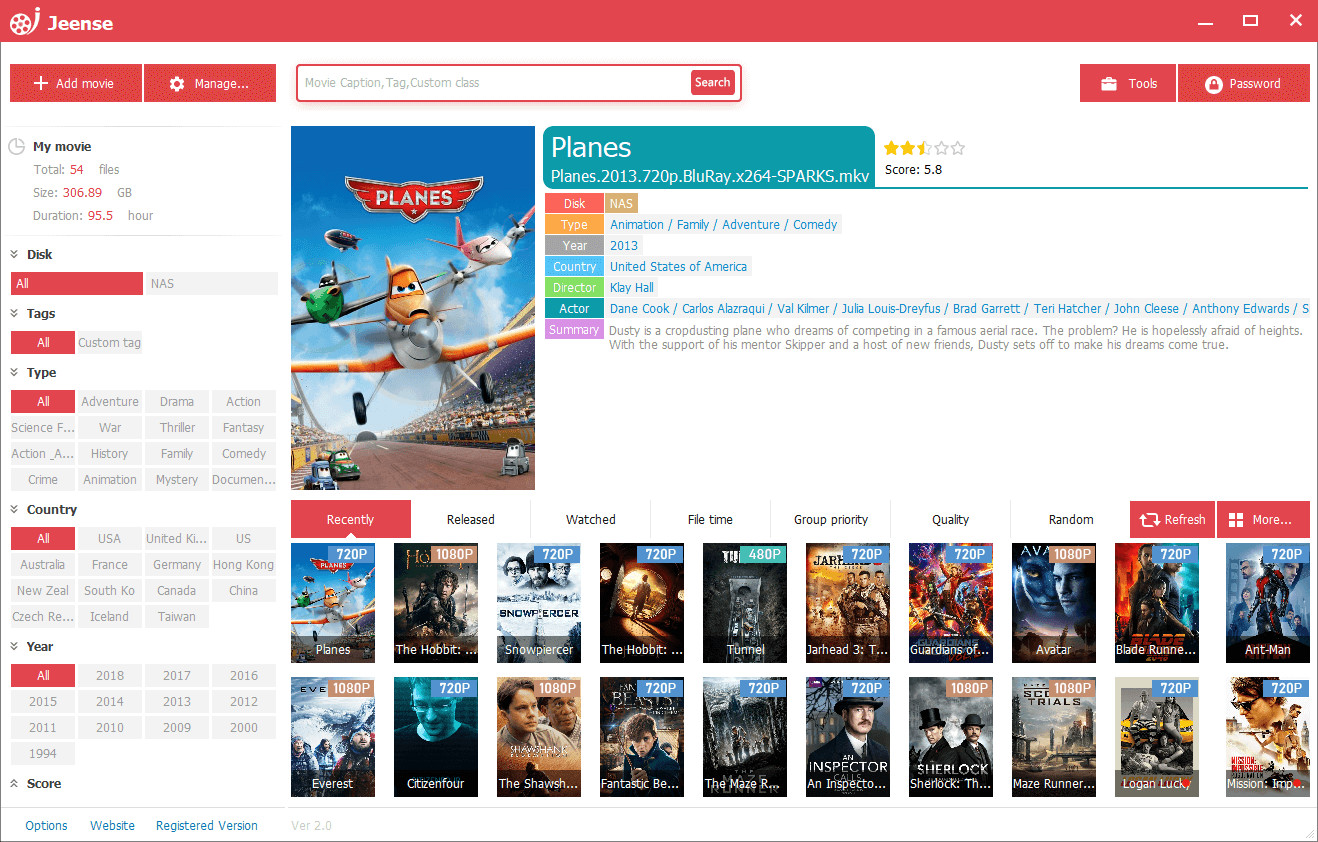
Task: Switch to Group priority tab
Action: [x=831, y=520]
